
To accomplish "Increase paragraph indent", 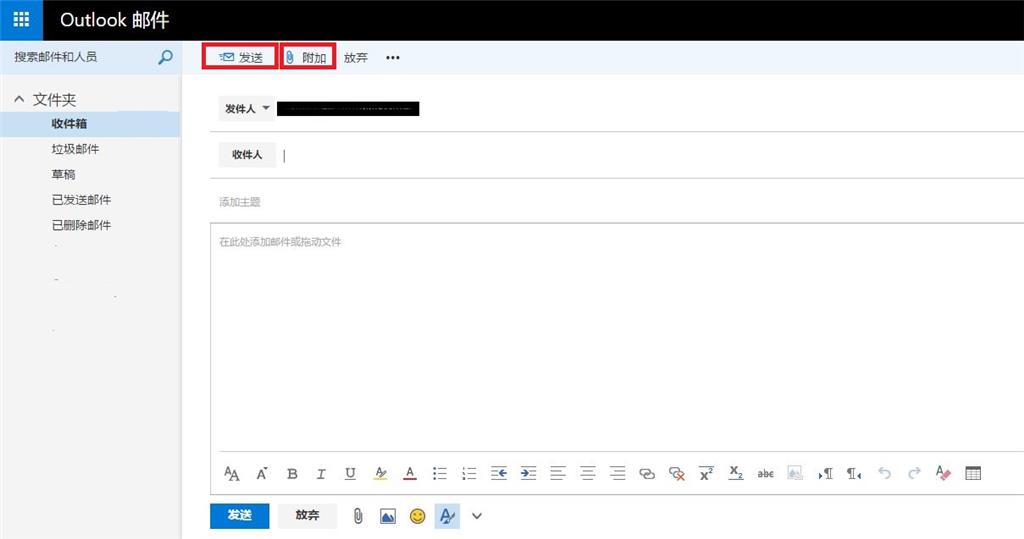I will [x=528, y=474].
